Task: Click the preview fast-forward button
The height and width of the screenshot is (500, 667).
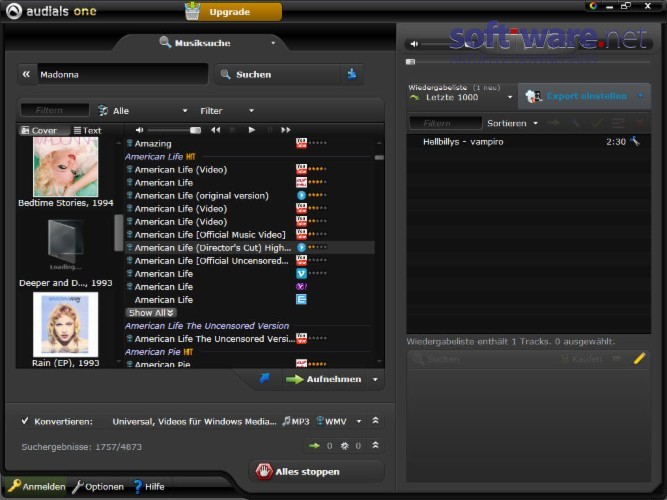Action: point(286,130)
